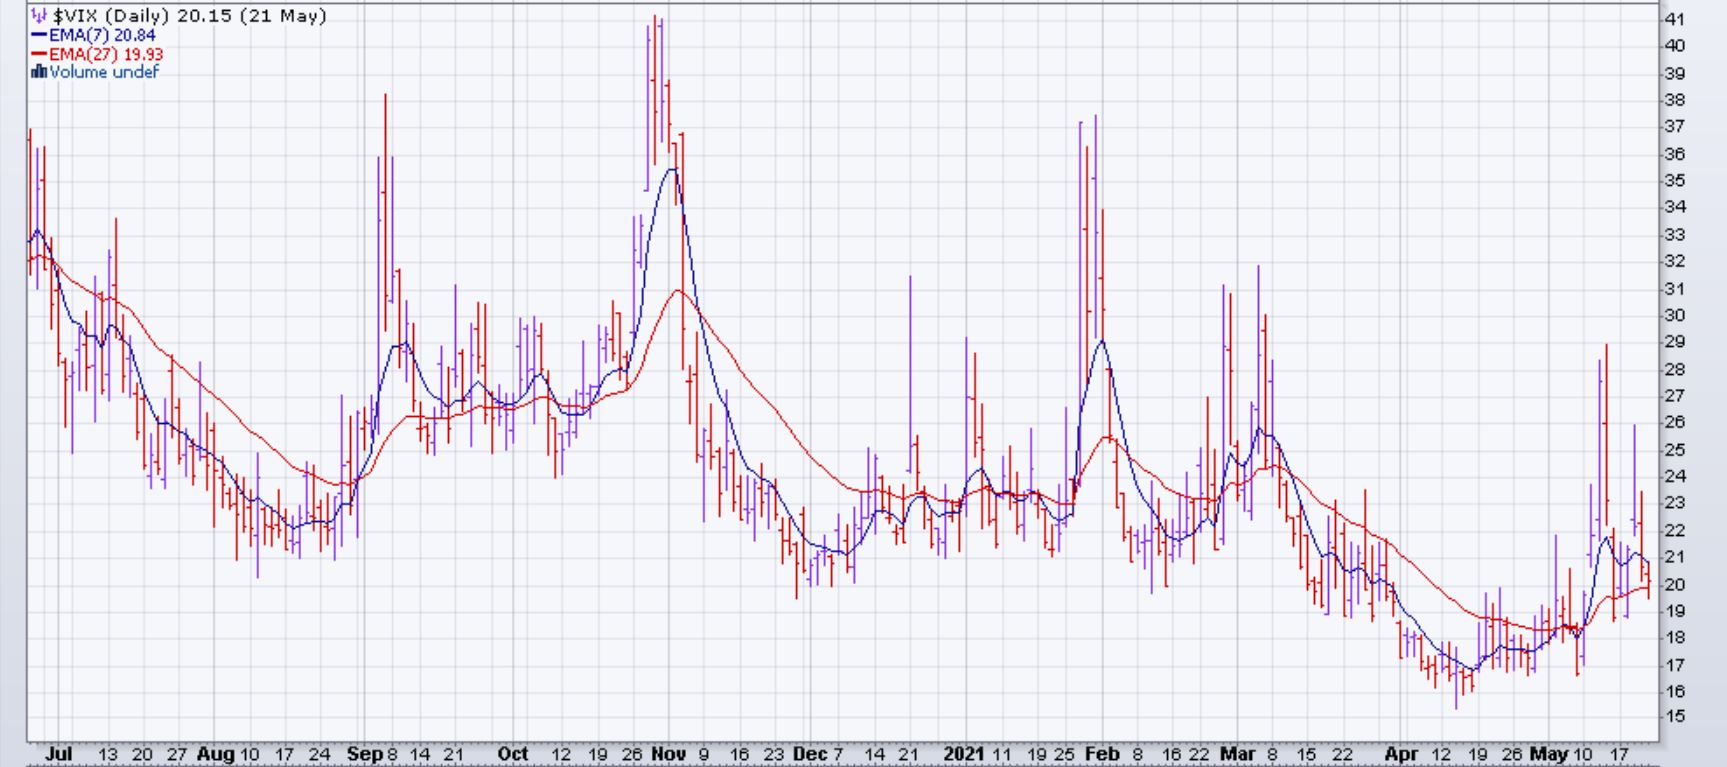The image size is (1727, 767).
Task: Select the Sep label on the date axis
Action: pos(365,754)
